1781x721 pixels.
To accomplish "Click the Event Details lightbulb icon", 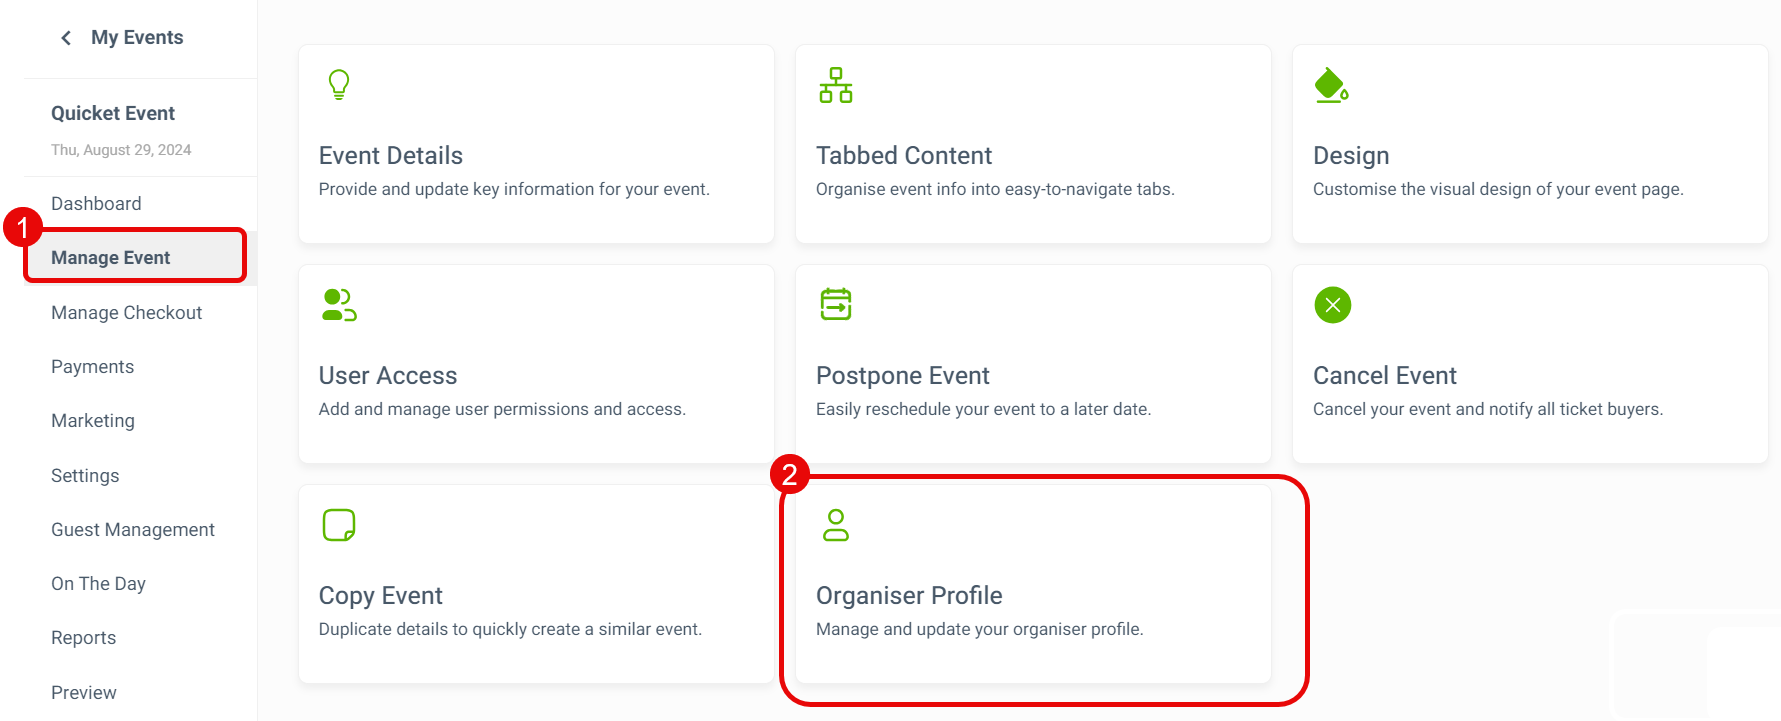I will coord(339,85).
